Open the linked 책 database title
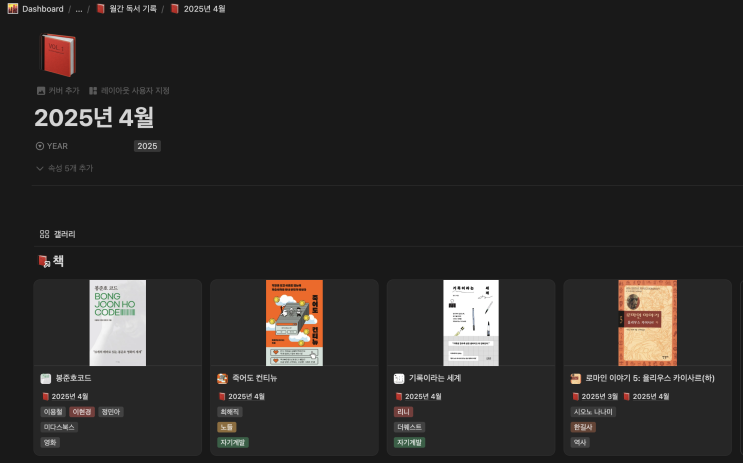Screen dimensions: 743x463 pyautogui.click(x=58, y=261)
